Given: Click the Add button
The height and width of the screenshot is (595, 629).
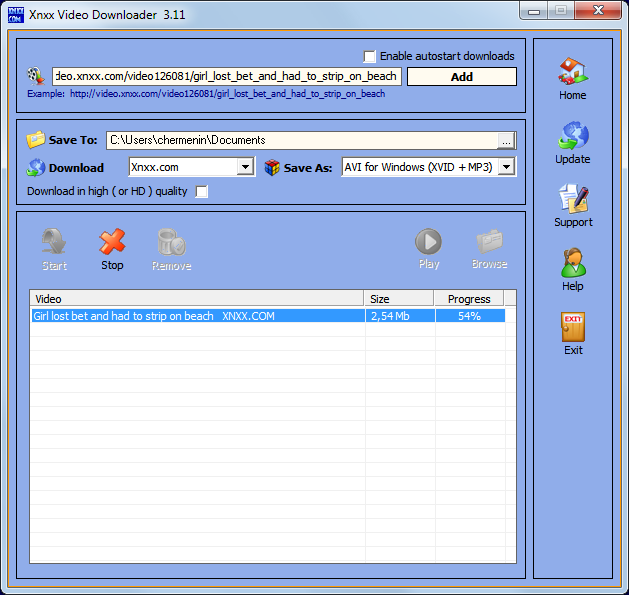Looking at the screenshot, I should [462, 77].
